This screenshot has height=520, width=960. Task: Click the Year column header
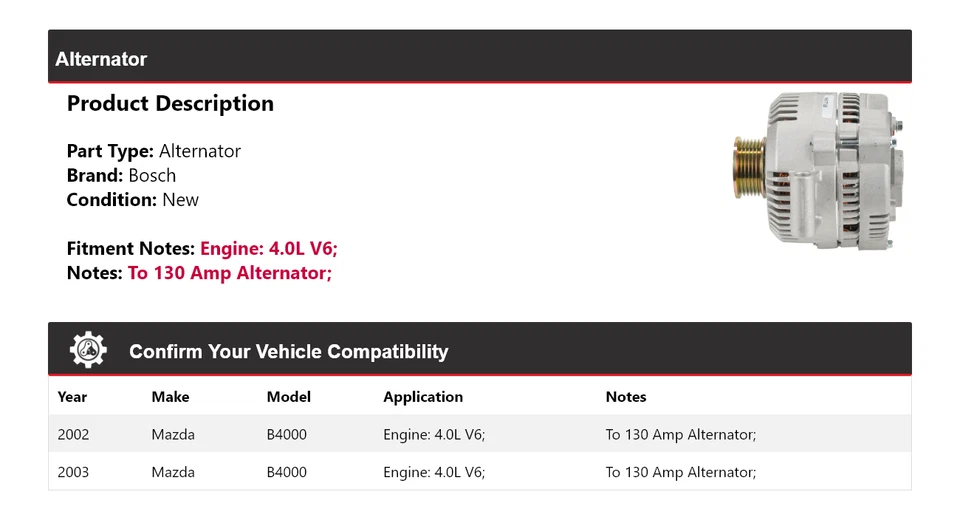(72, 397)
